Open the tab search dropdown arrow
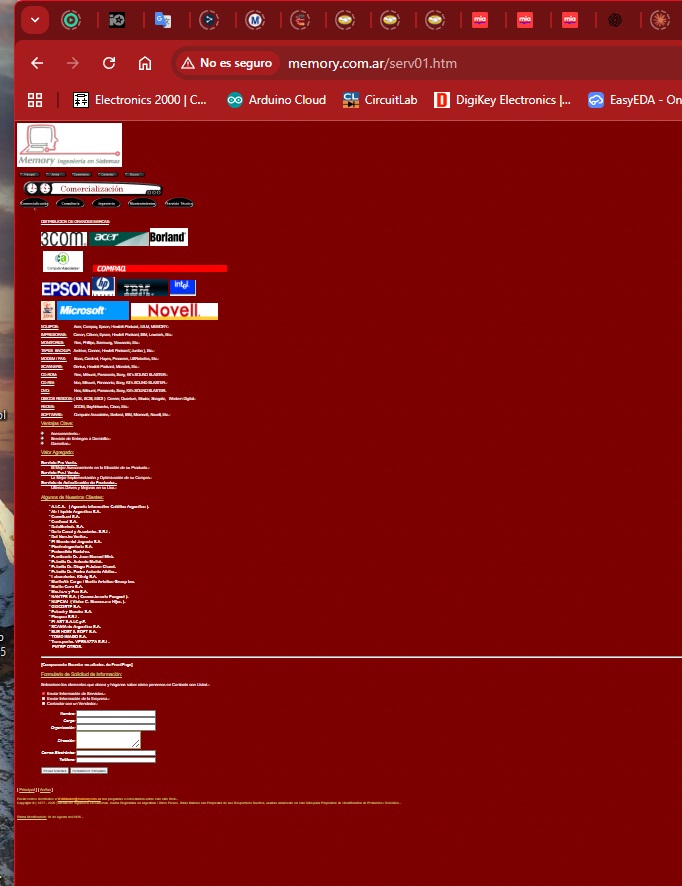This screenshot has width=682, height=886. point(35,20)
